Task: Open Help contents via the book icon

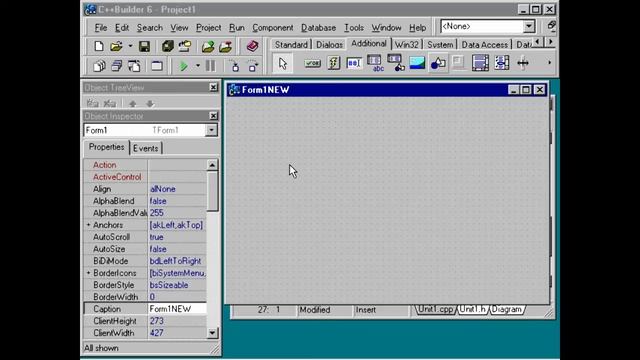Action: coord(252,46)
